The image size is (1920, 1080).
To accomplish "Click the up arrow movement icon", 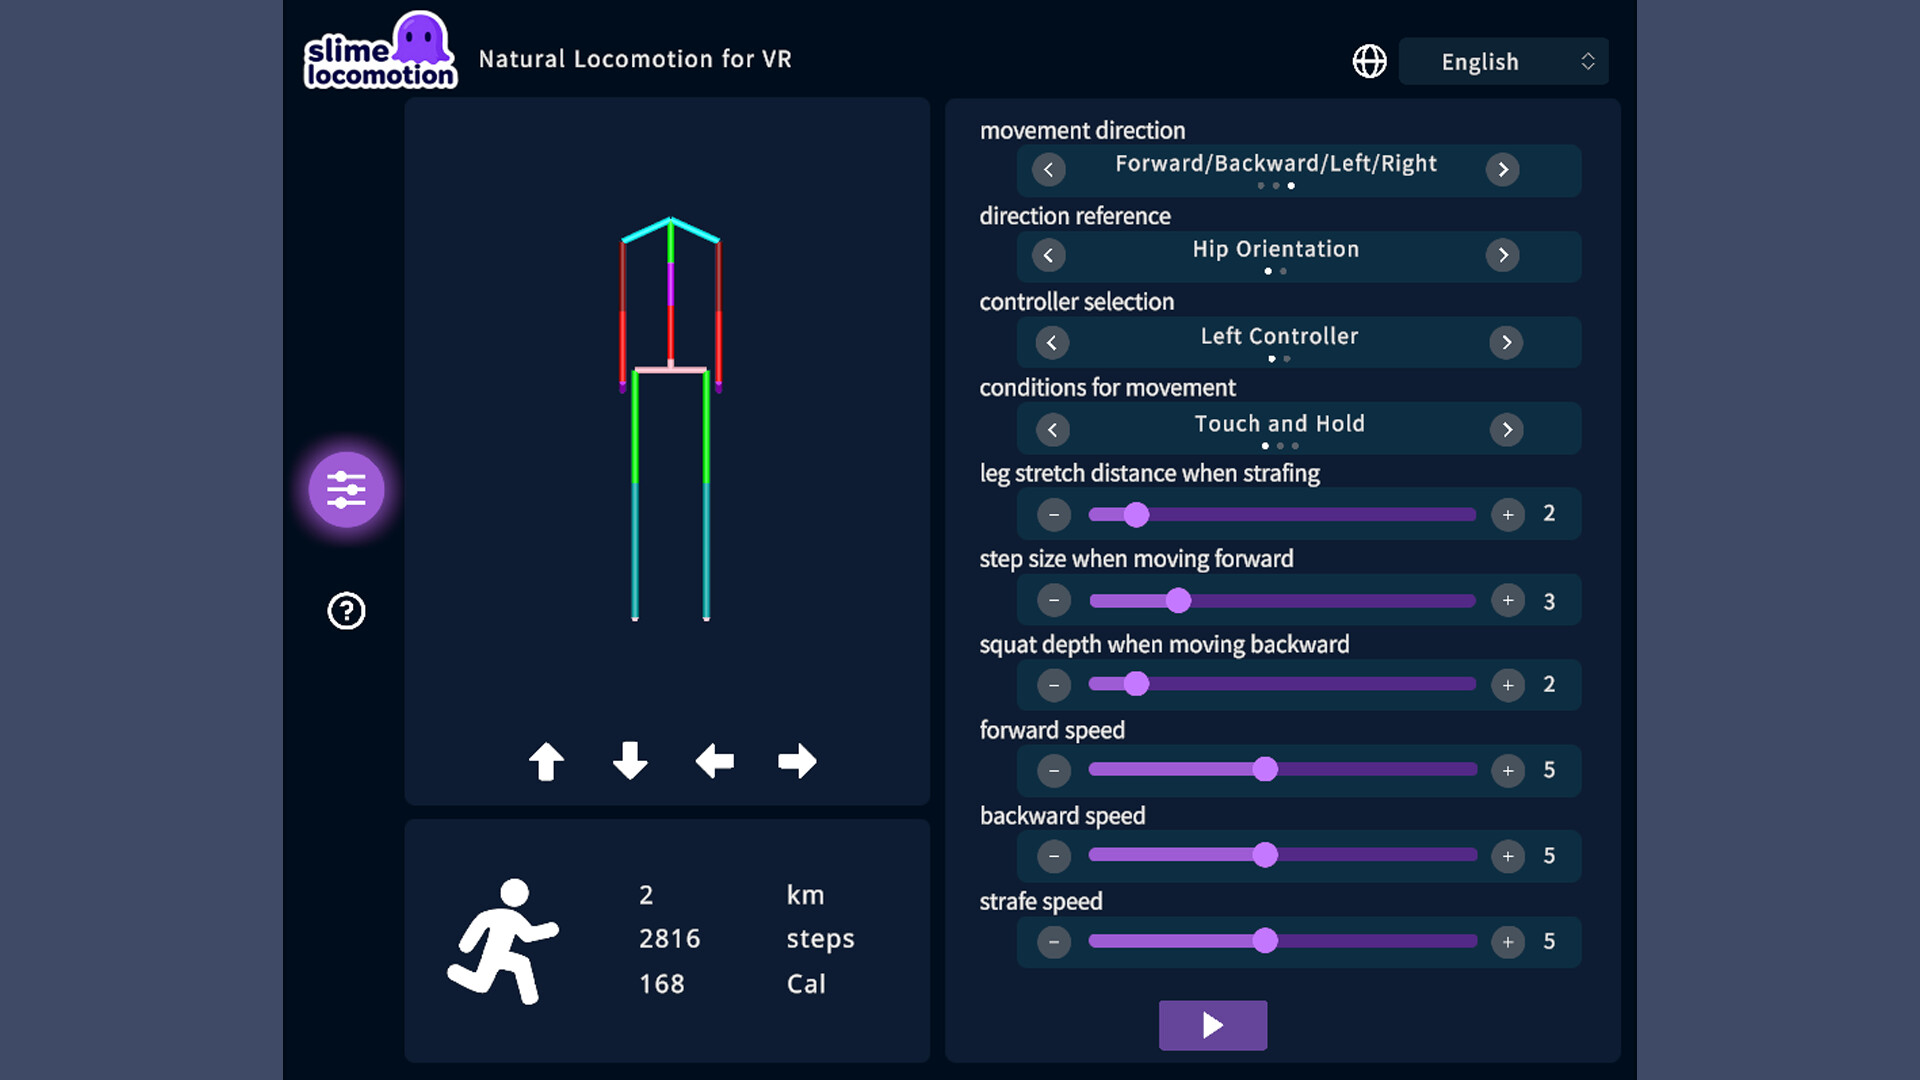I will [x=546, y=761].
